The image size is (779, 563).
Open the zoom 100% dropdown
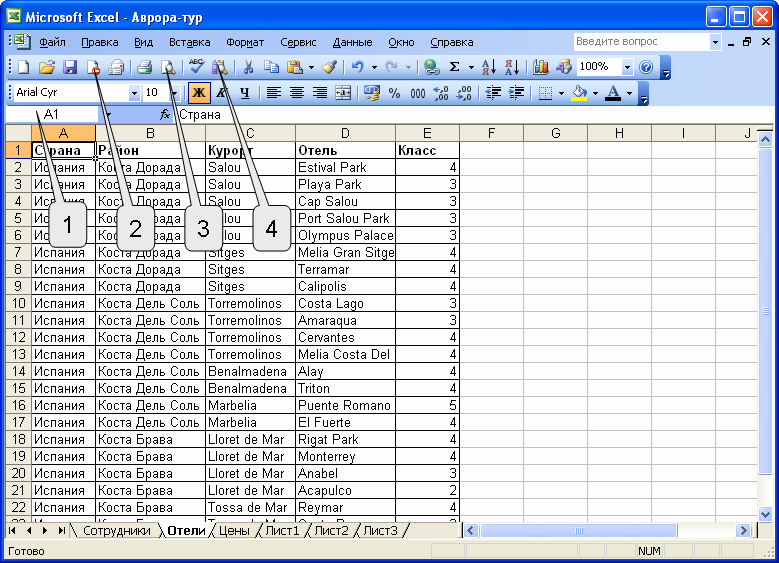click(627, 67)
